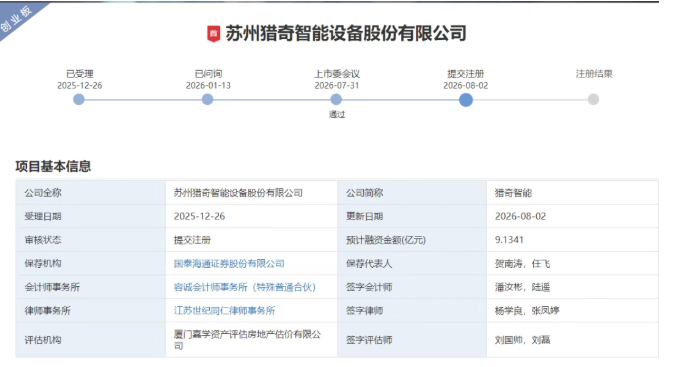674x367 pixels.
Task: Click the 签字评估师 value 刘国帅，刘磊
Action: point(522,340)
